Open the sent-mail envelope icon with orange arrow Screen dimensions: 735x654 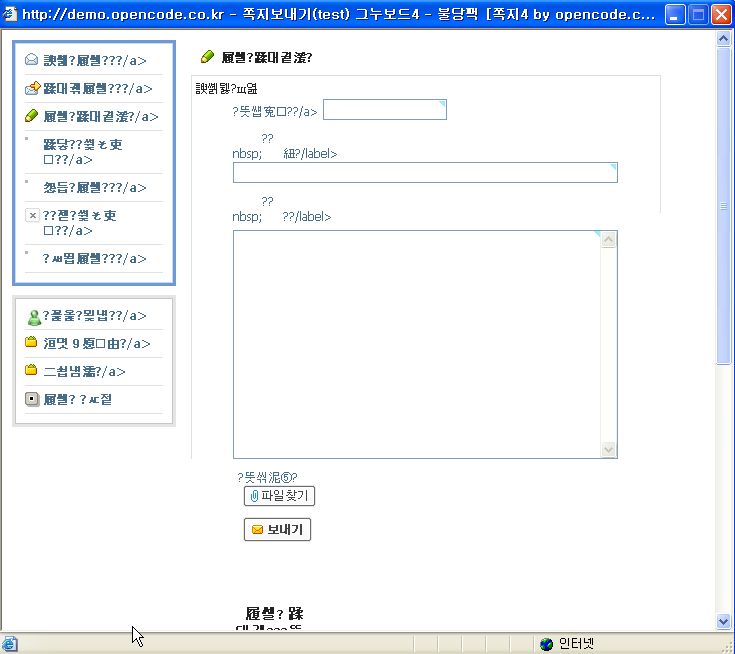[x=32, y=88]
